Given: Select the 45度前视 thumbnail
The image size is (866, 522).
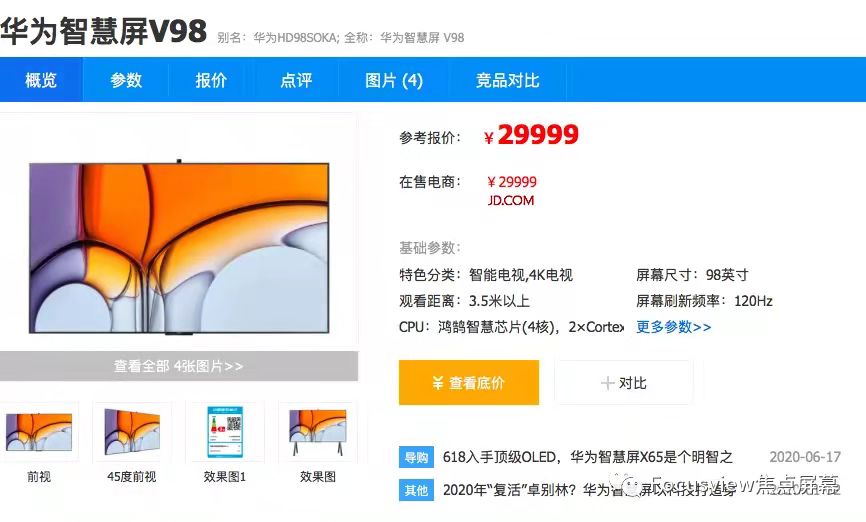Looking at the screenshot, I should pyautogui.click(x=132, y=432).
